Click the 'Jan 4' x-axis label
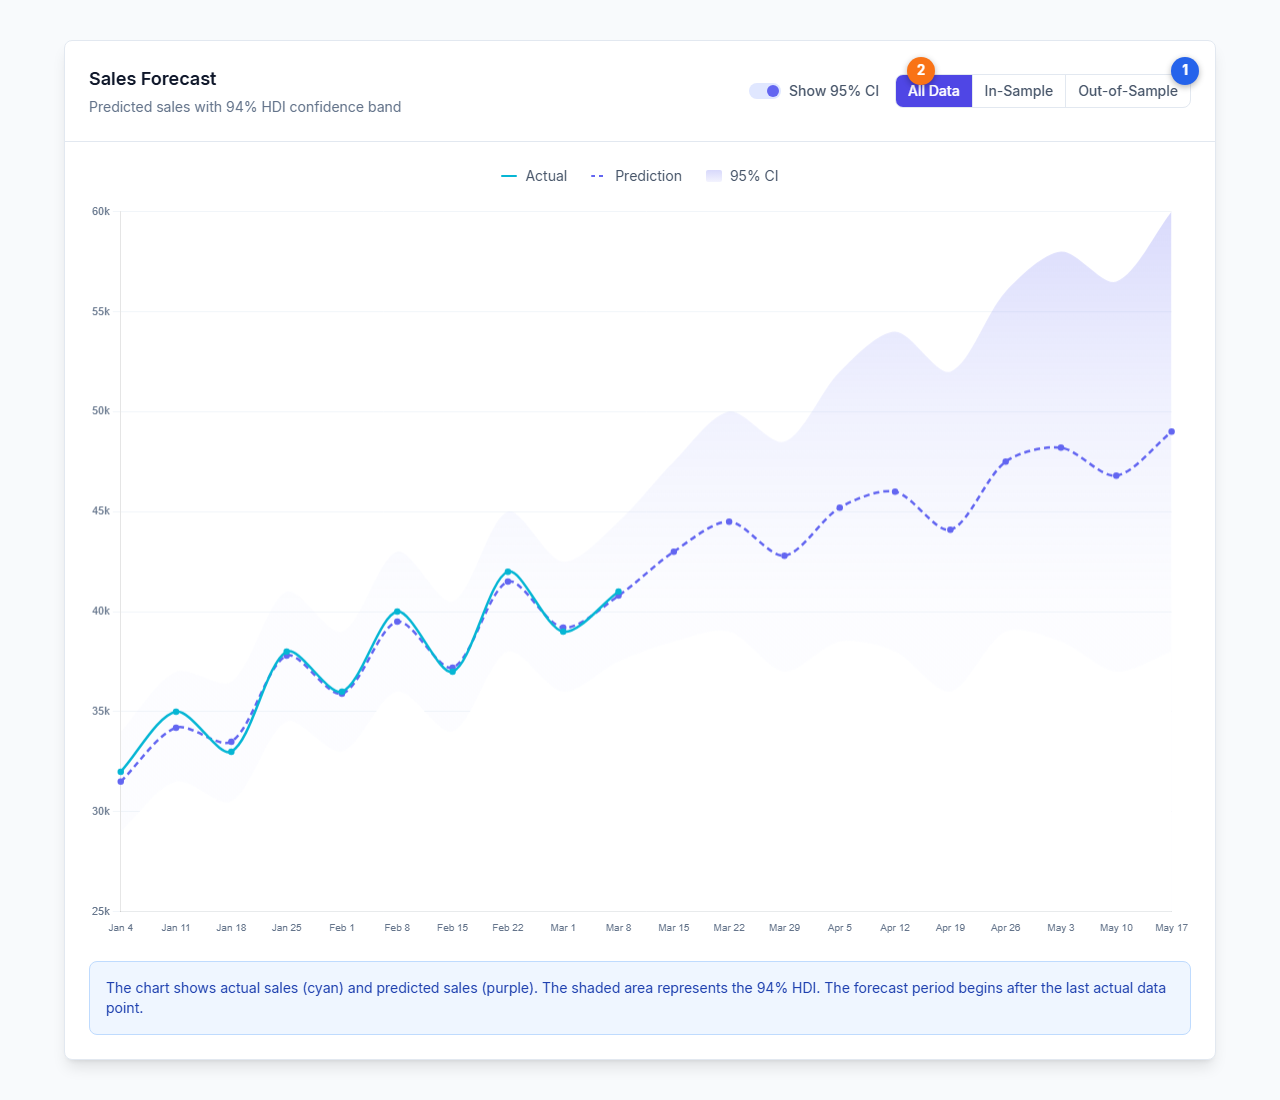This screenshot has height=1100, width=1280. (121, 928)
